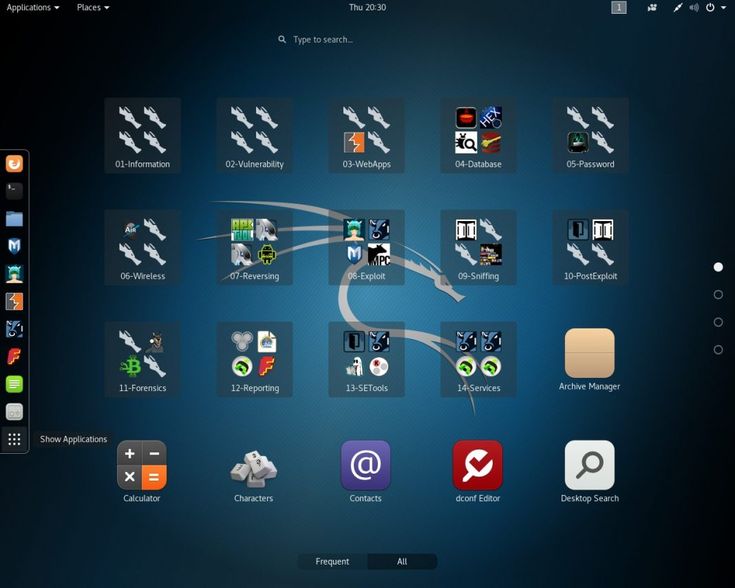Launch the web browser from the dock
The image size is (735, 588).
coord(14,164)
